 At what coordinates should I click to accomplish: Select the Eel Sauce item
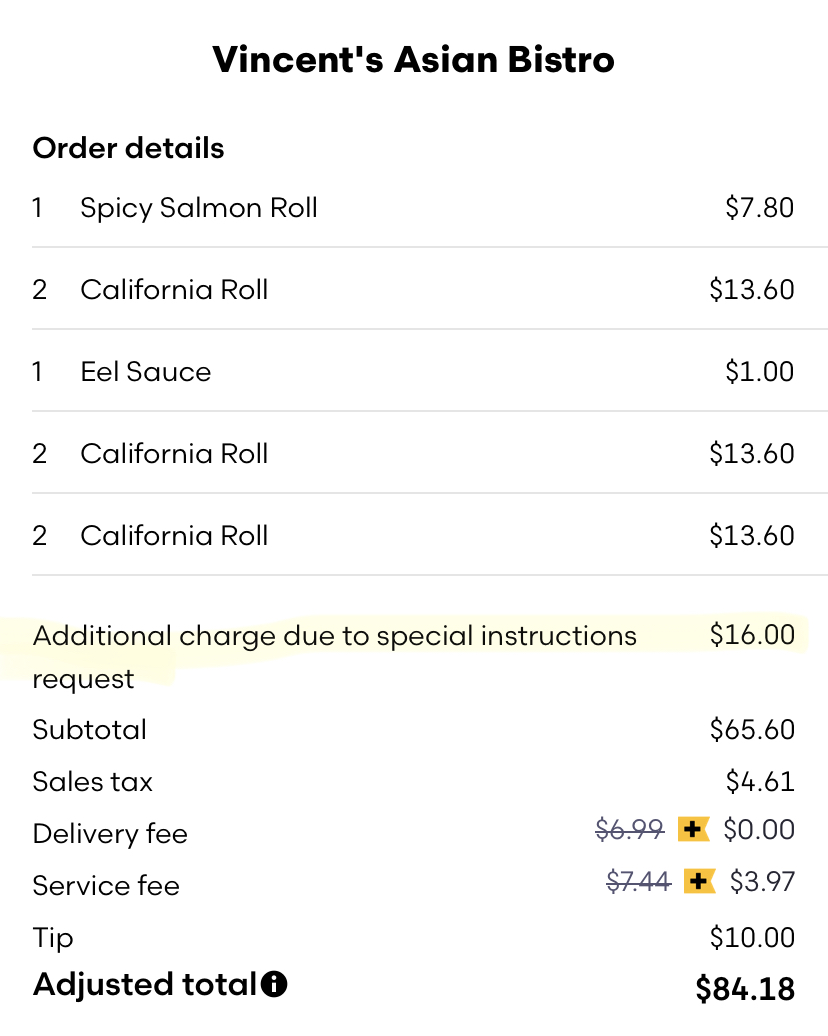point(146,372)
